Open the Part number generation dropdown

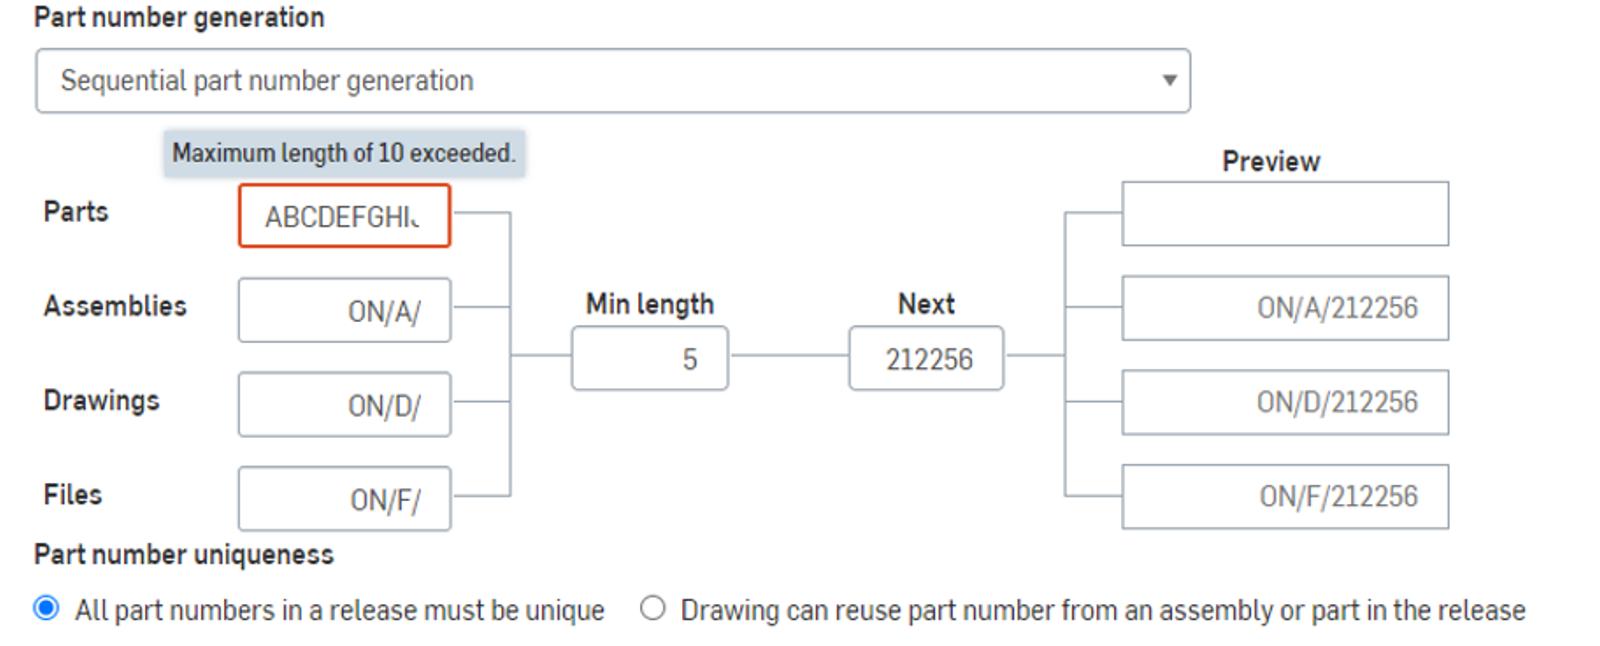click(x=612, y=81)
